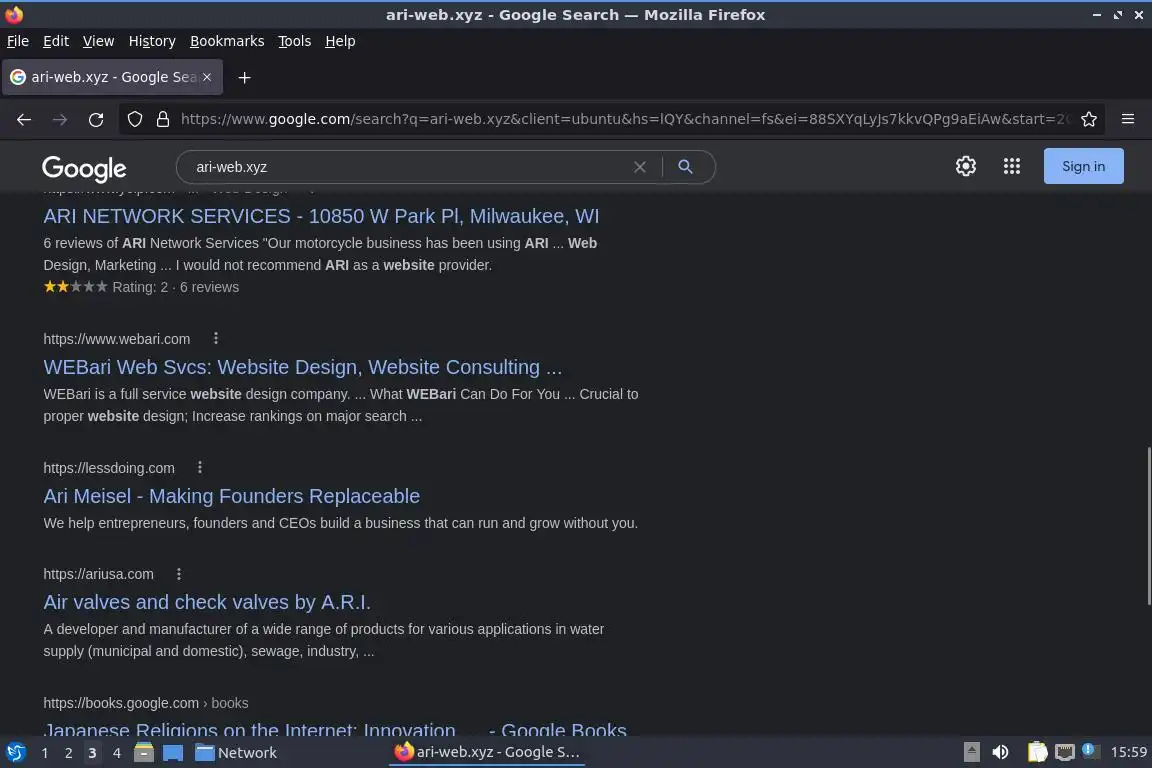Open the Tools menu

(295, 41)
